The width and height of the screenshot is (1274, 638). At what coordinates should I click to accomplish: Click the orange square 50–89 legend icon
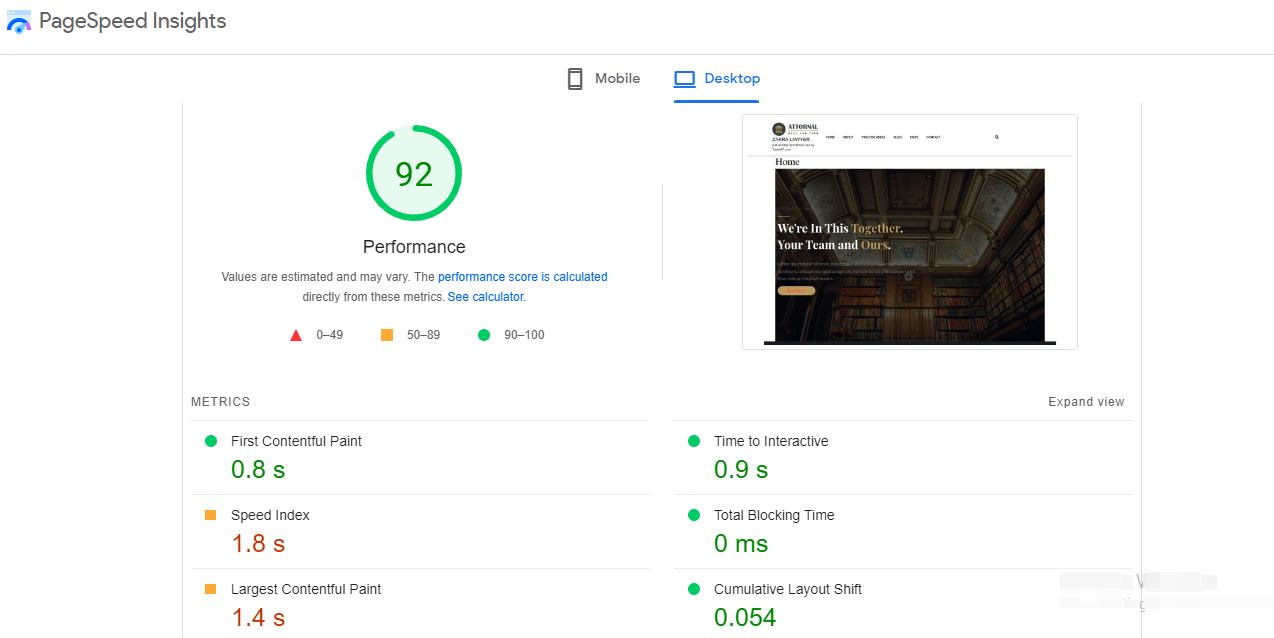click(387, 335)
